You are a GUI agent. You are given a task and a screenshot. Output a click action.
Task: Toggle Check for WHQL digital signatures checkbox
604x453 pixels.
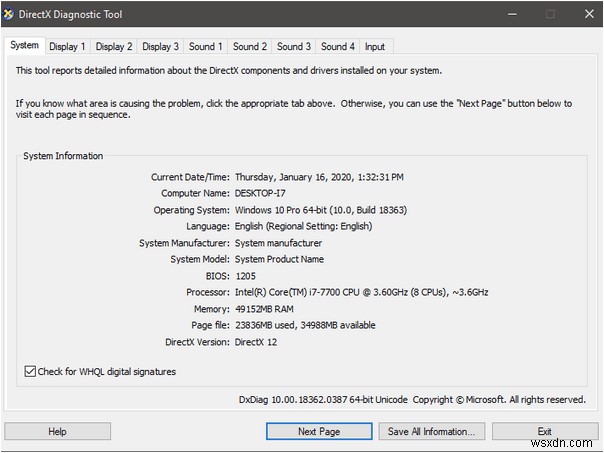click(x=30, y=371)
